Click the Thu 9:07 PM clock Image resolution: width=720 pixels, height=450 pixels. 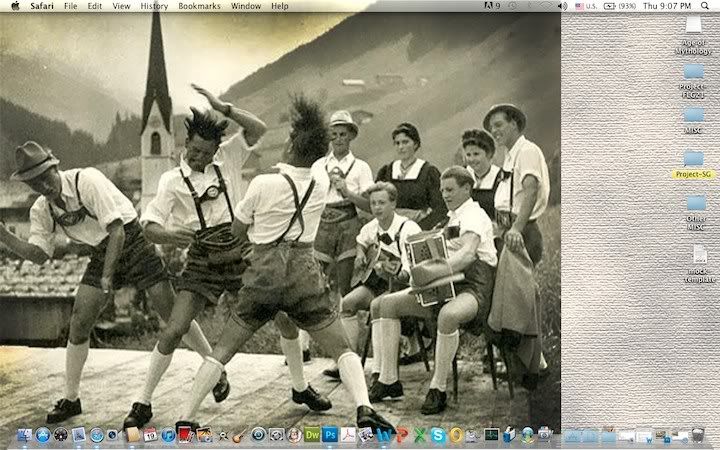667,6
